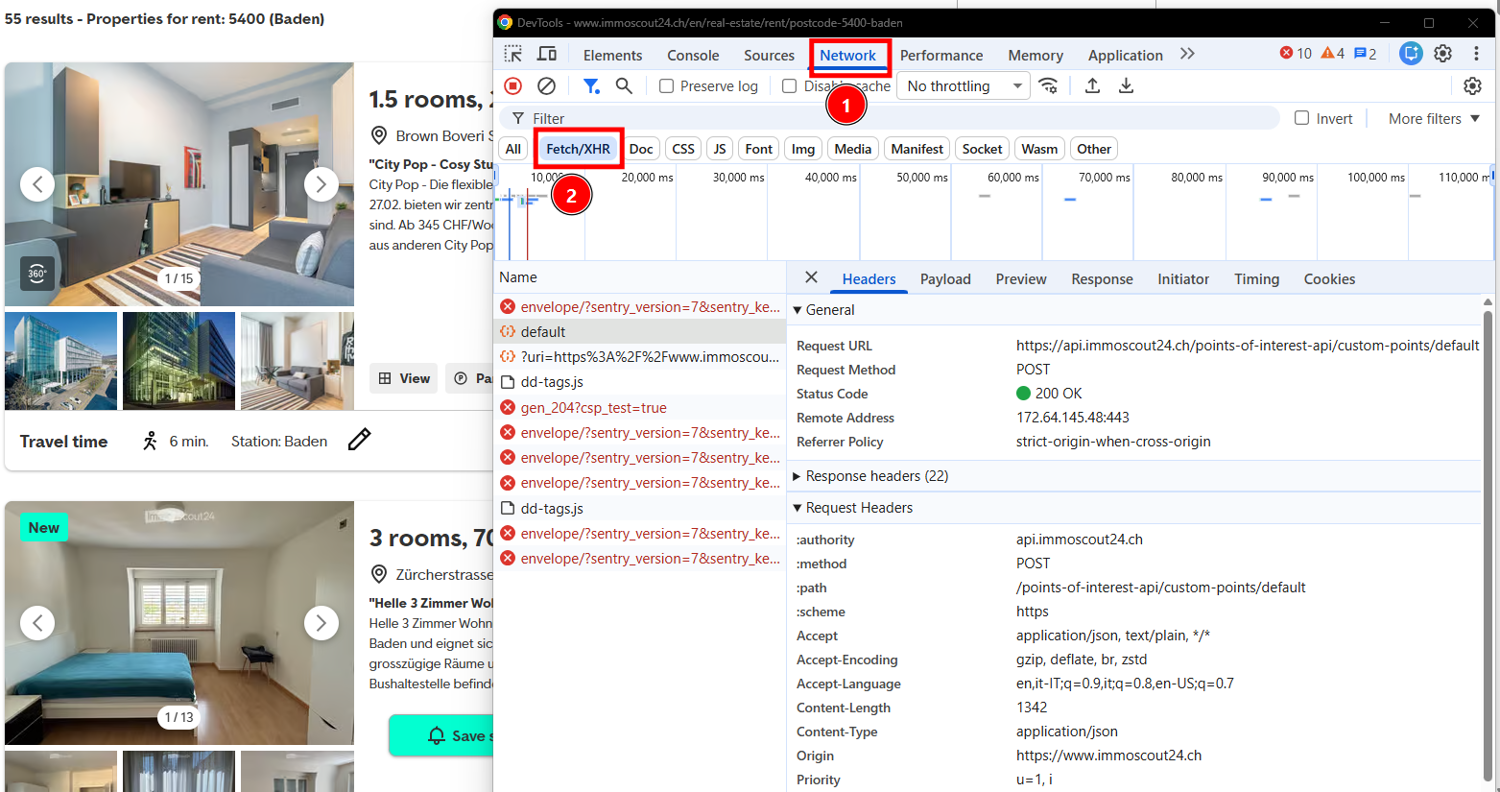Select the gen_204?csp_test=true request
Screen dimensions: 1500x792
click(640, 408)
